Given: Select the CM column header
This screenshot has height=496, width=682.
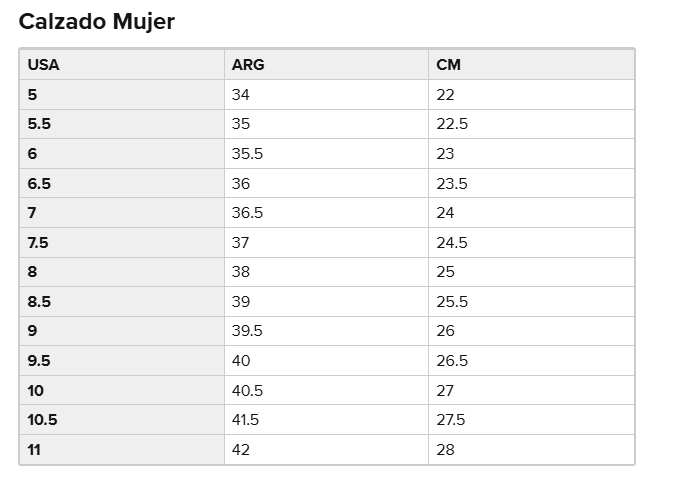Looking at the screenshot, I should point(448,65).
